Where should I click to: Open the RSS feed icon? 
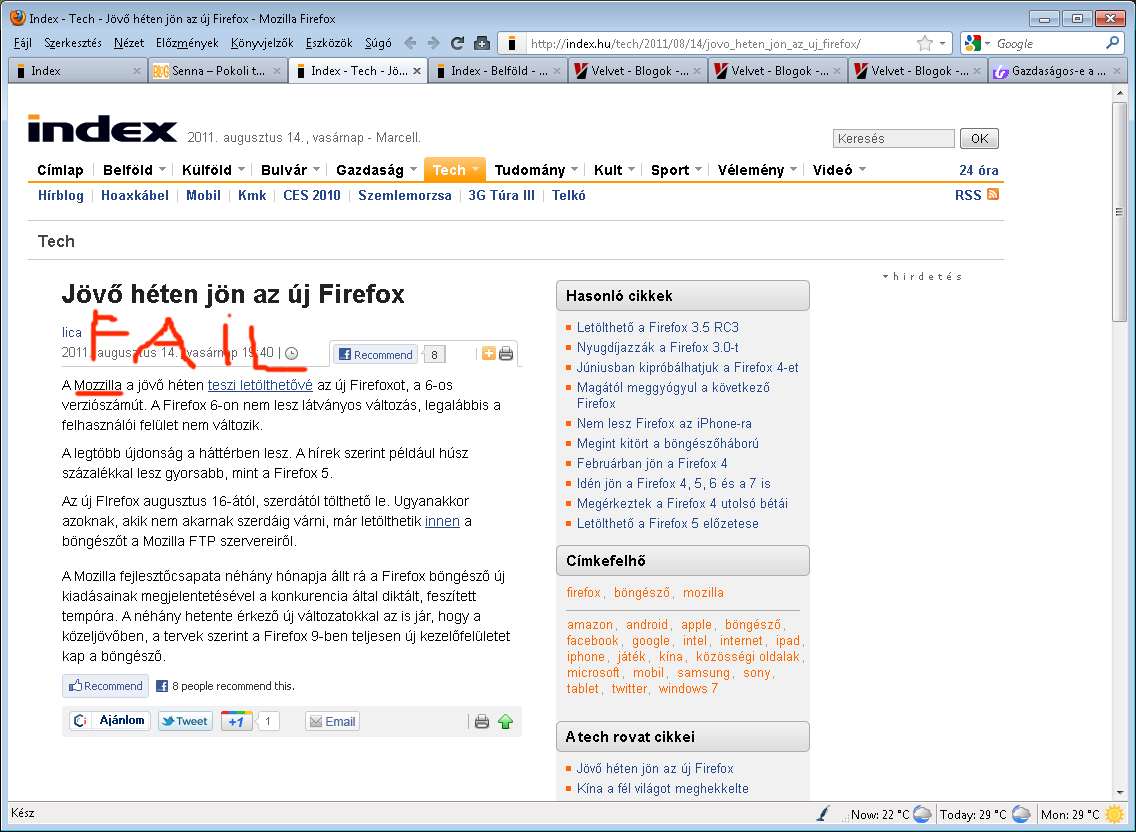coord(993,194)
